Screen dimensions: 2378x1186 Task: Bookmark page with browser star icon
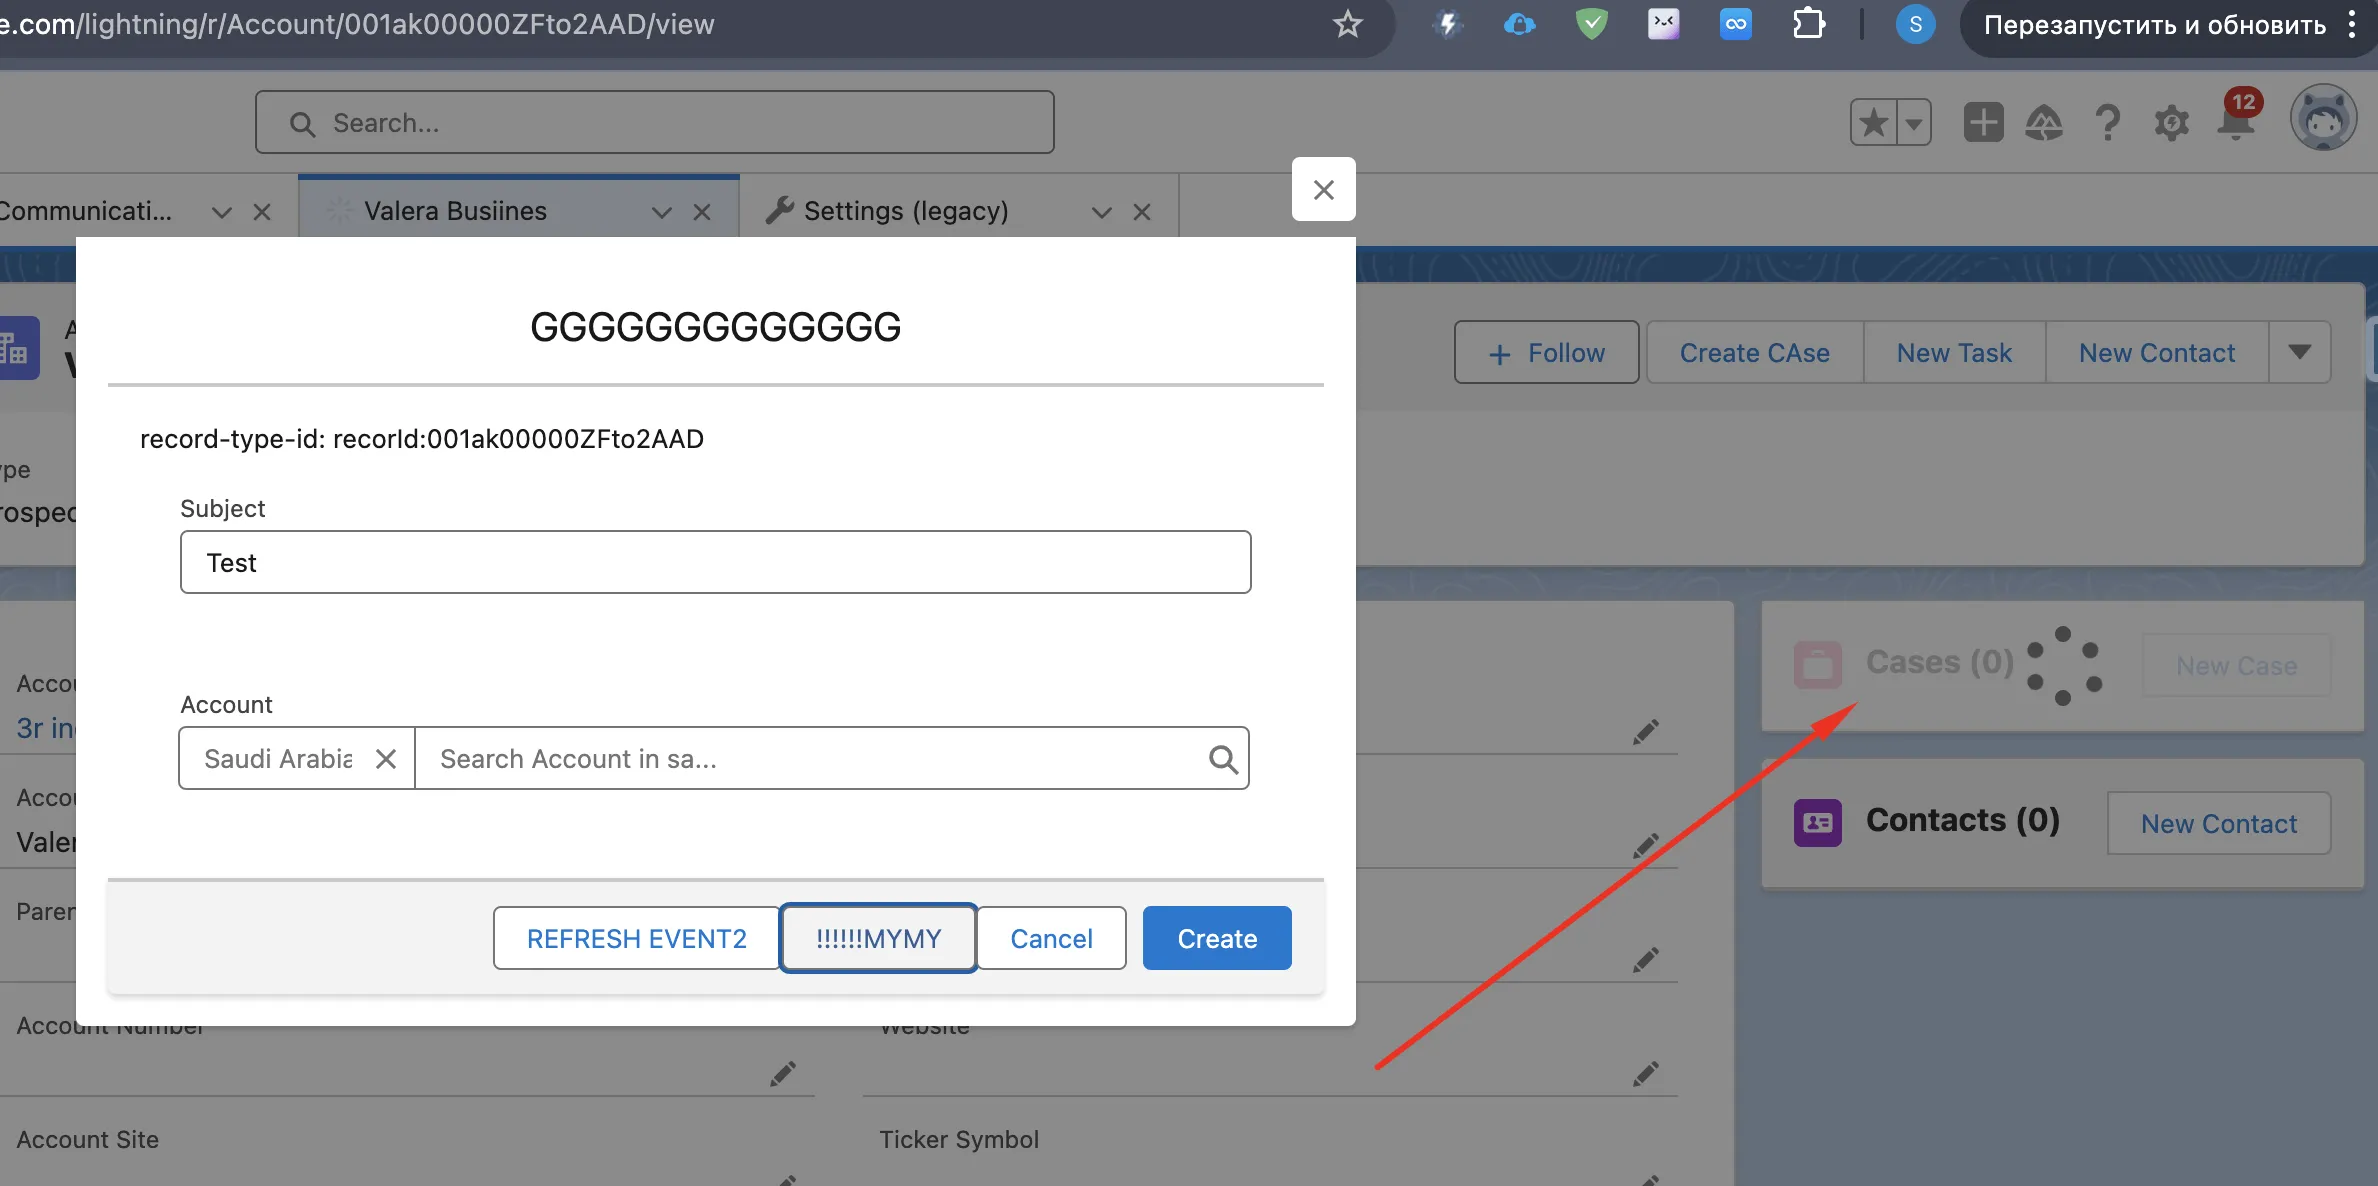coord(1347,24)
